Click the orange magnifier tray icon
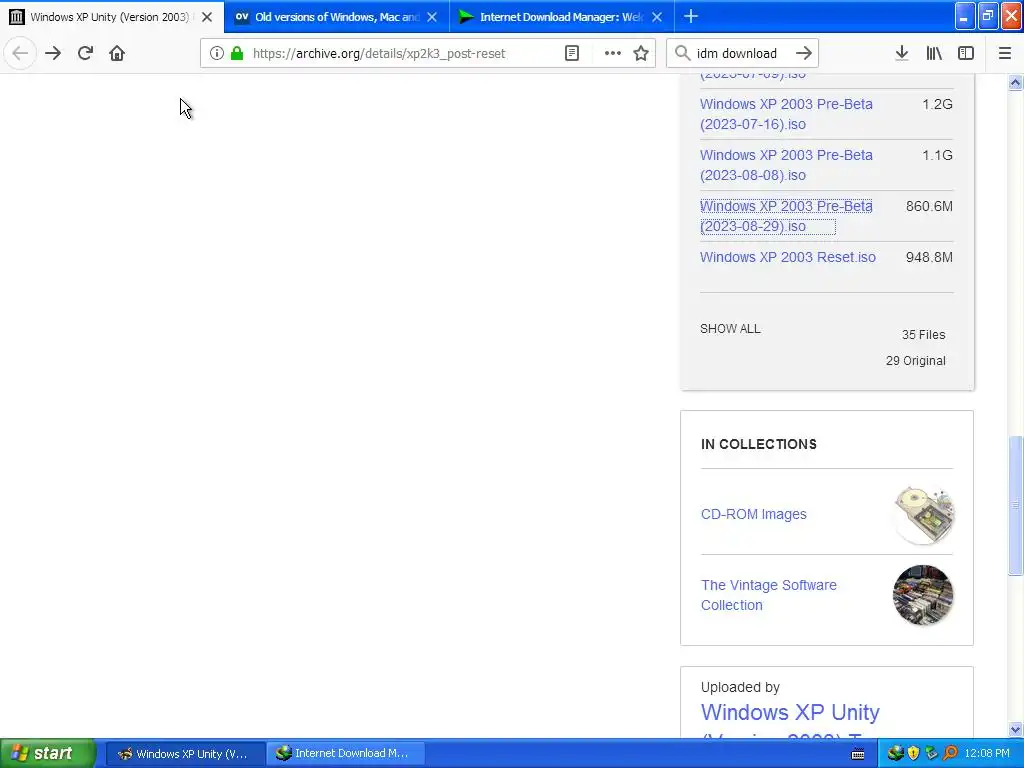 (x=950, y=753)
